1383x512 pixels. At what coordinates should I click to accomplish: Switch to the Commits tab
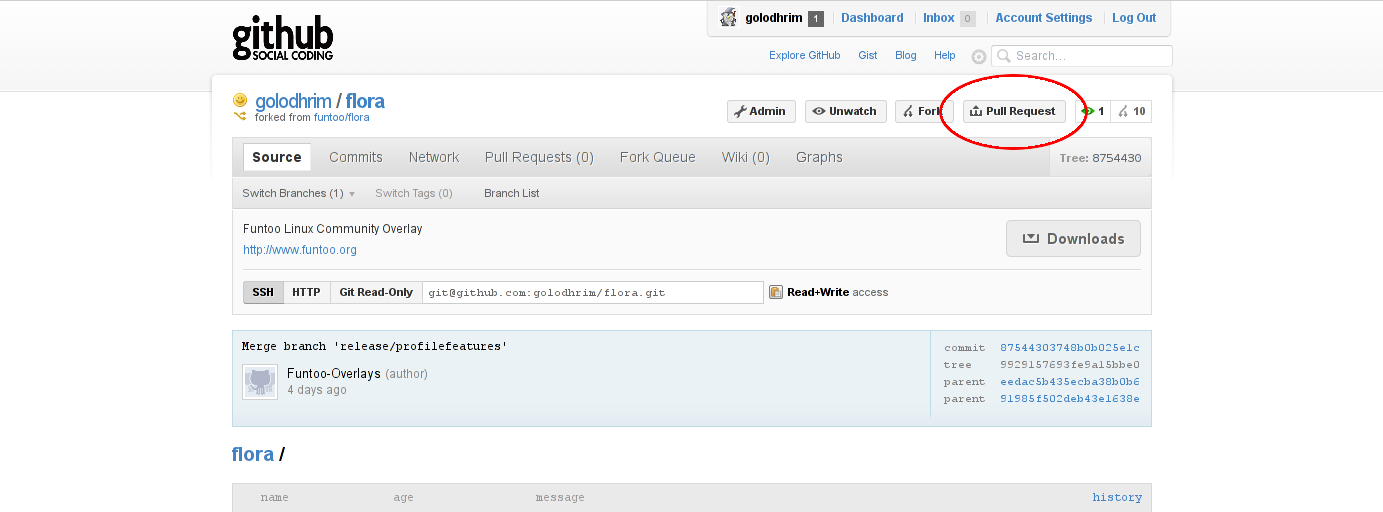pyautogui.click(x=355, y=157)
